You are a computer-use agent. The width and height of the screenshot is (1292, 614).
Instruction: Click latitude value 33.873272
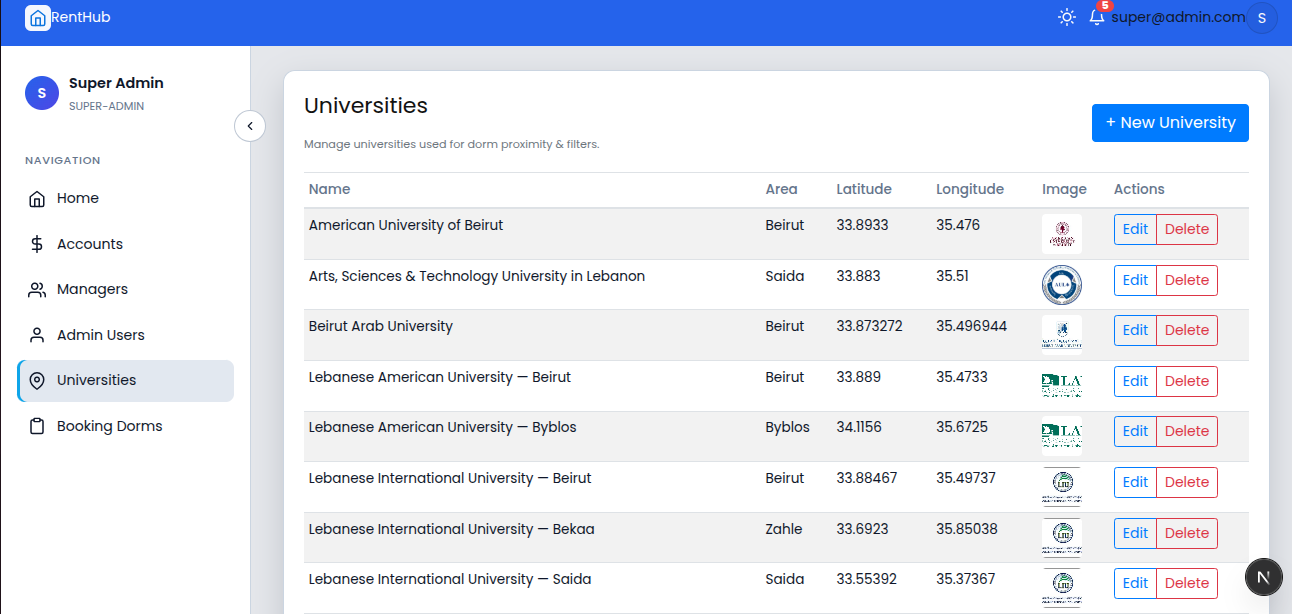click(x=870, y=326)
